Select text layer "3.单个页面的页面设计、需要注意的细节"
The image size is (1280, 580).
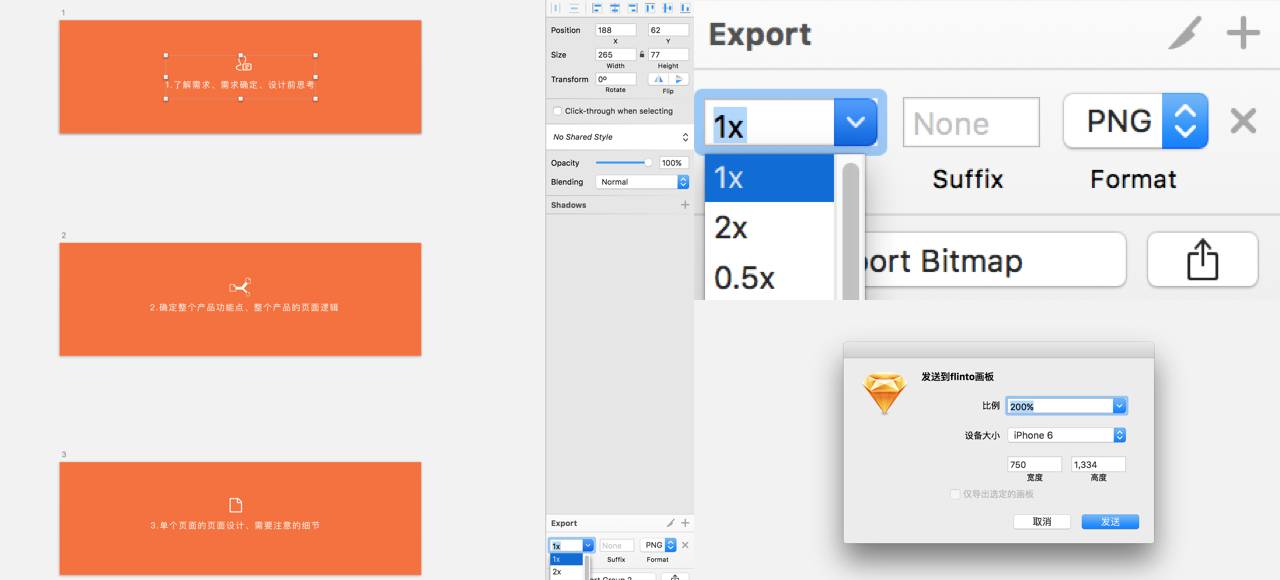pyautogui.click(x=235, y=525)
